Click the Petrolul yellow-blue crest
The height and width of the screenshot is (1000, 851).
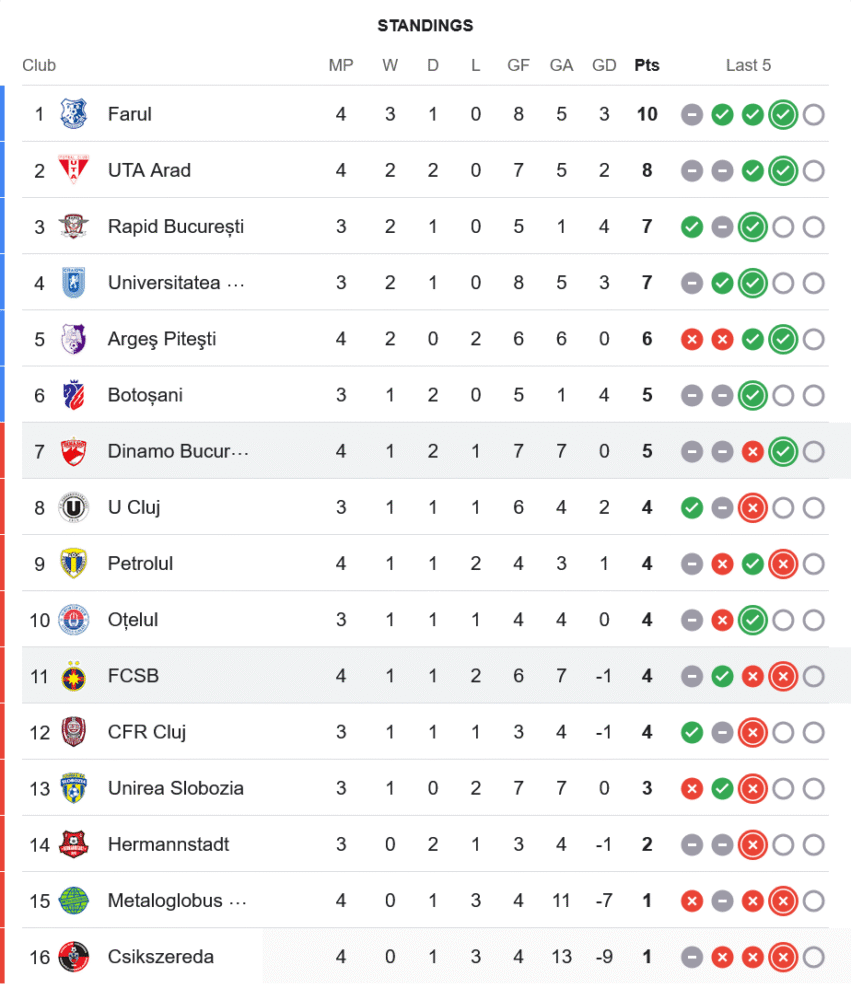pos(73,563)
